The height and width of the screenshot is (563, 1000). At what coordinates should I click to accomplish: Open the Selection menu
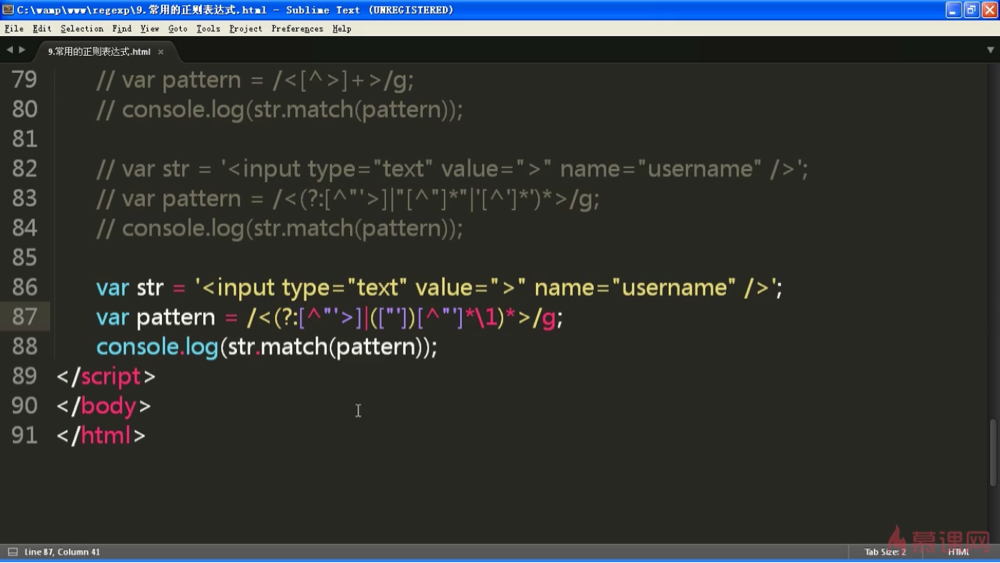(82, 29)
